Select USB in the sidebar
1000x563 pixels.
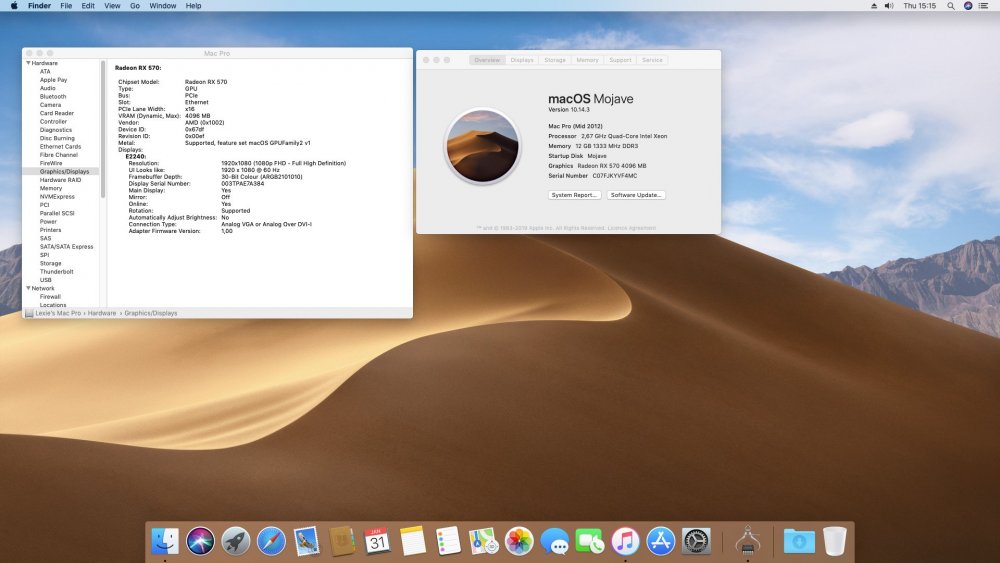click(46, 280)
